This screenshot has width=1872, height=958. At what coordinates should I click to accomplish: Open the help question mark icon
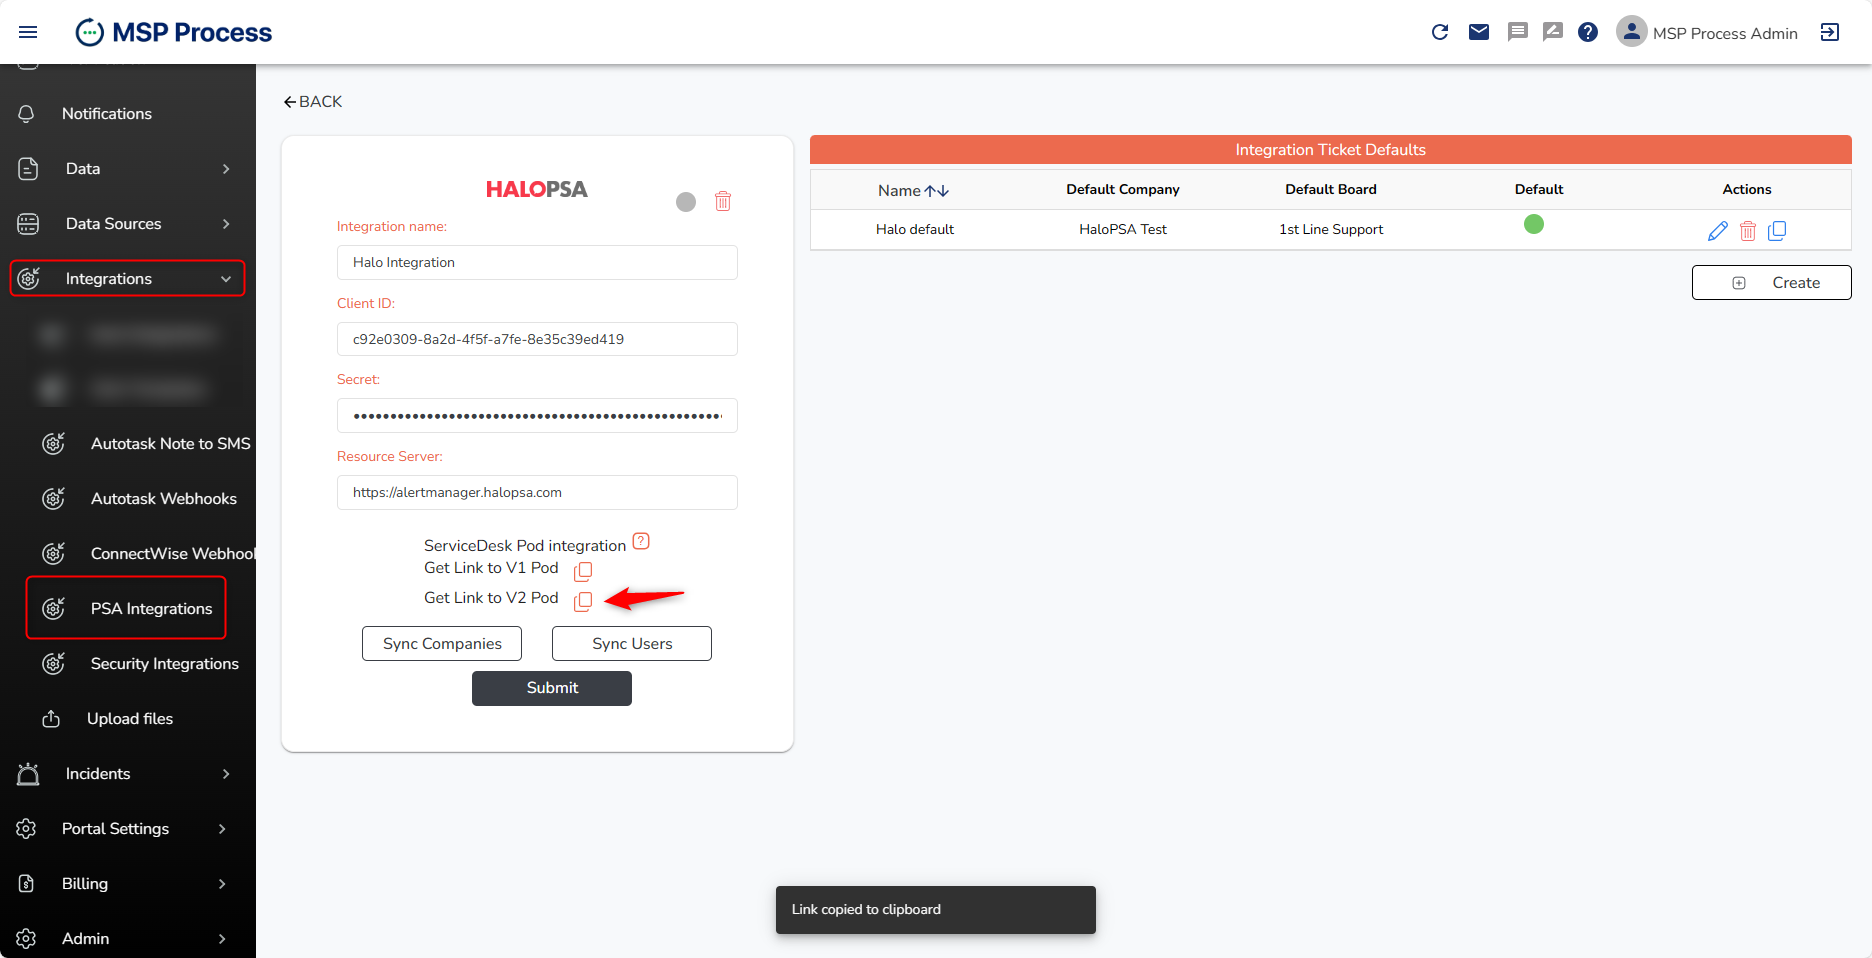(1588, 32)
